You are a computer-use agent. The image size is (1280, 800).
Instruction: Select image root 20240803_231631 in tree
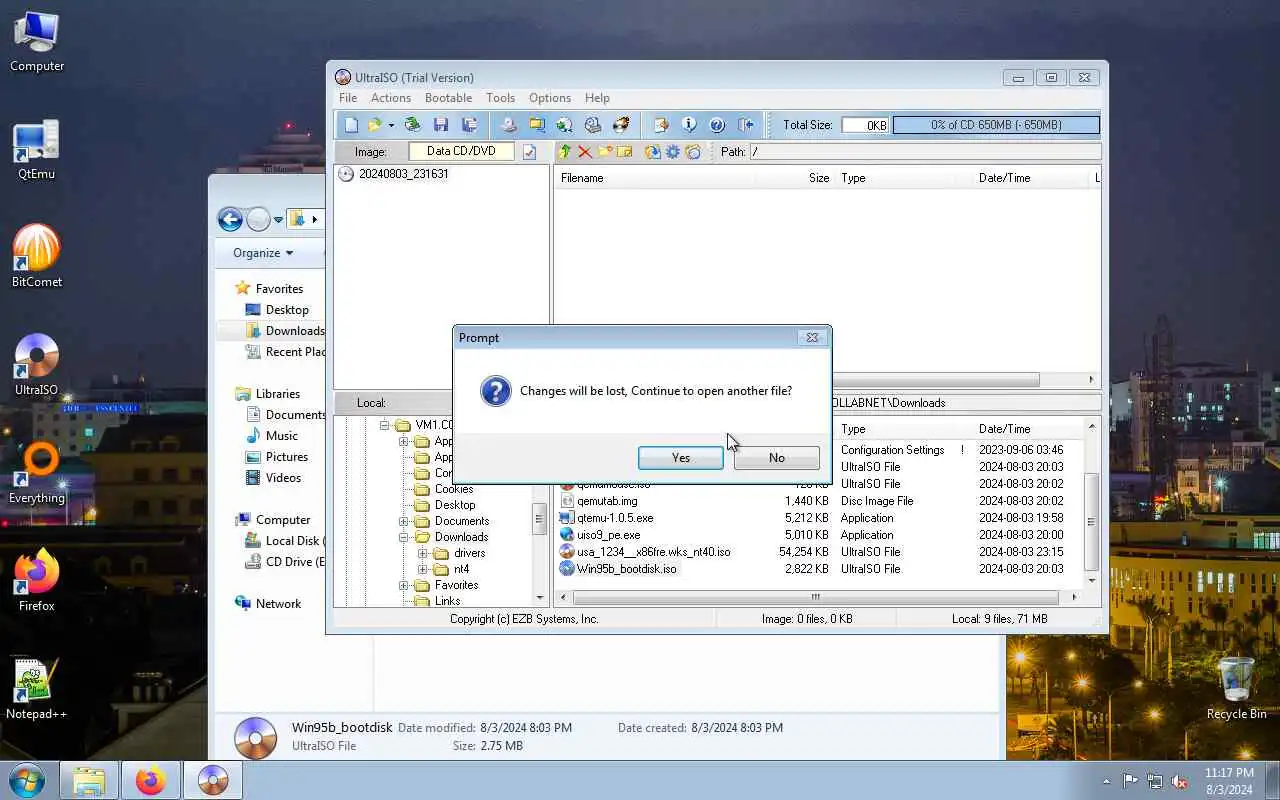(403, 174)
